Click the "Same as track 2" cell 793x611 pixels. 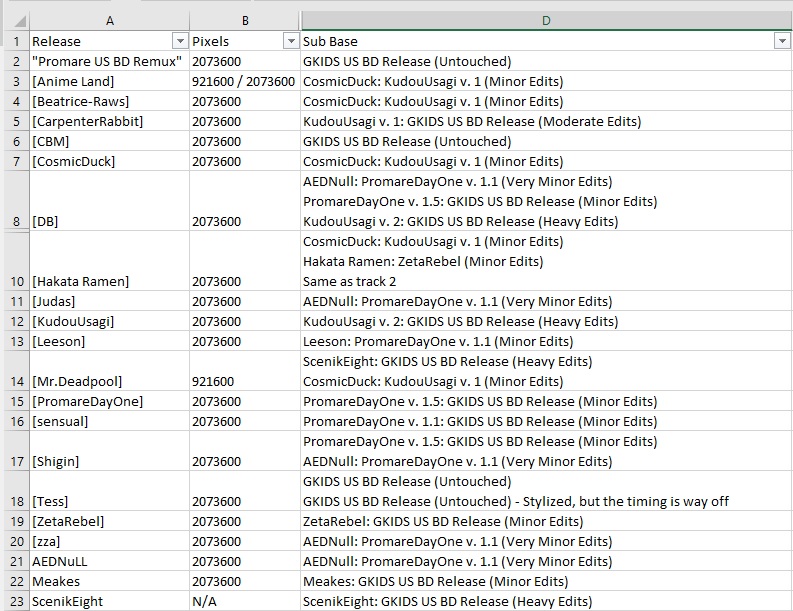coord(546,261)
